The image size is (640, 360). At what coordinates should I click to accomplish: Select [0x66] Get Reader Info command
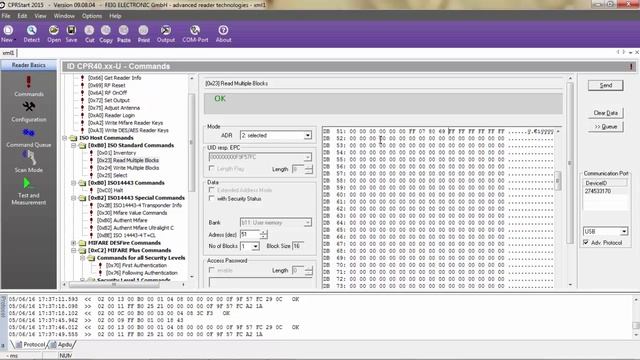[115, 78]
